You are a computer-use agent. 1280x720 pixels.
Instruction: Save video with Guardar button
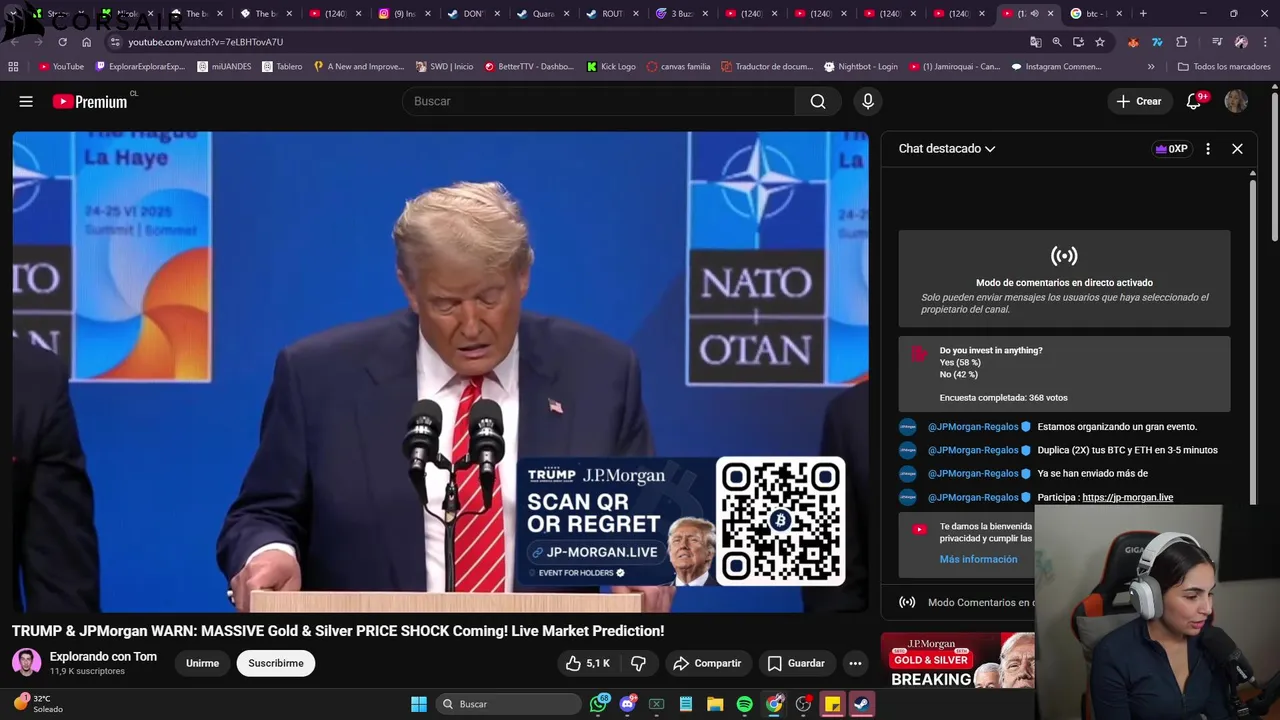click(x=796, y=663)
